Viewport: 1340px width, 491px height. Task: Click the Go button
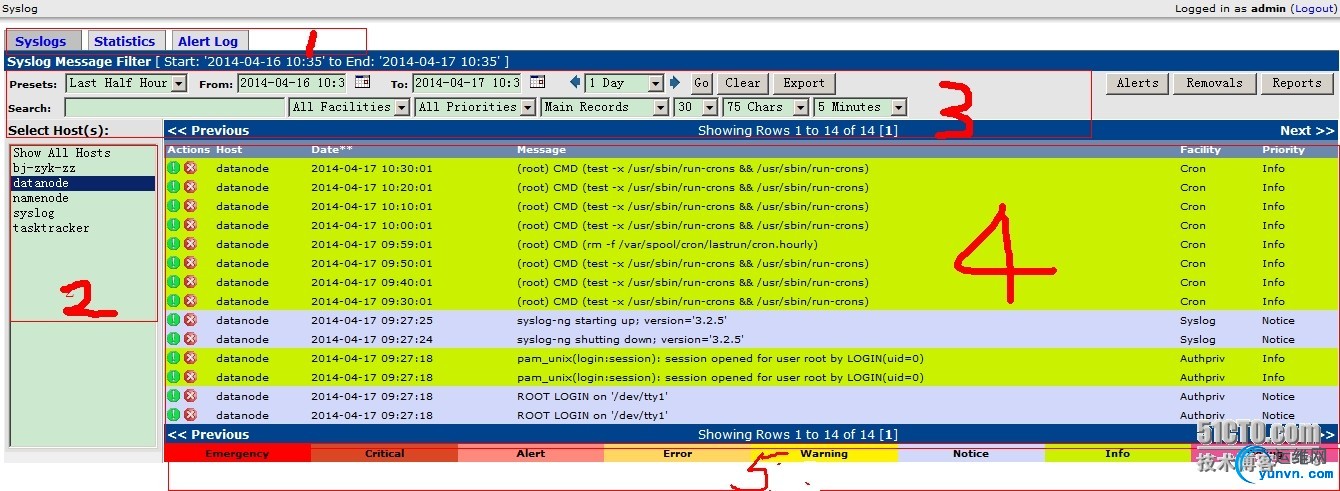coord(702,83)
